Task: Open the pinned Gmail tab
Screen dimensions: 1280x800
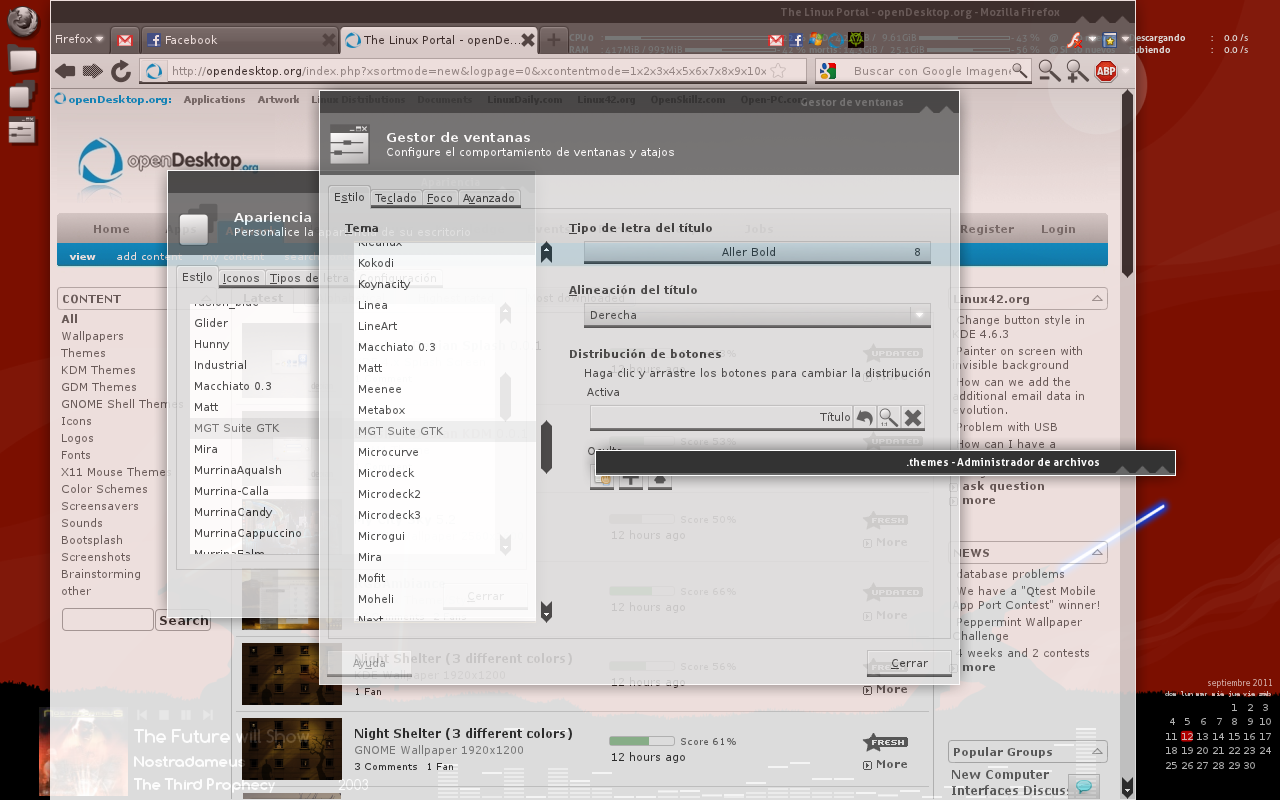Action: [x=125, y=40]
